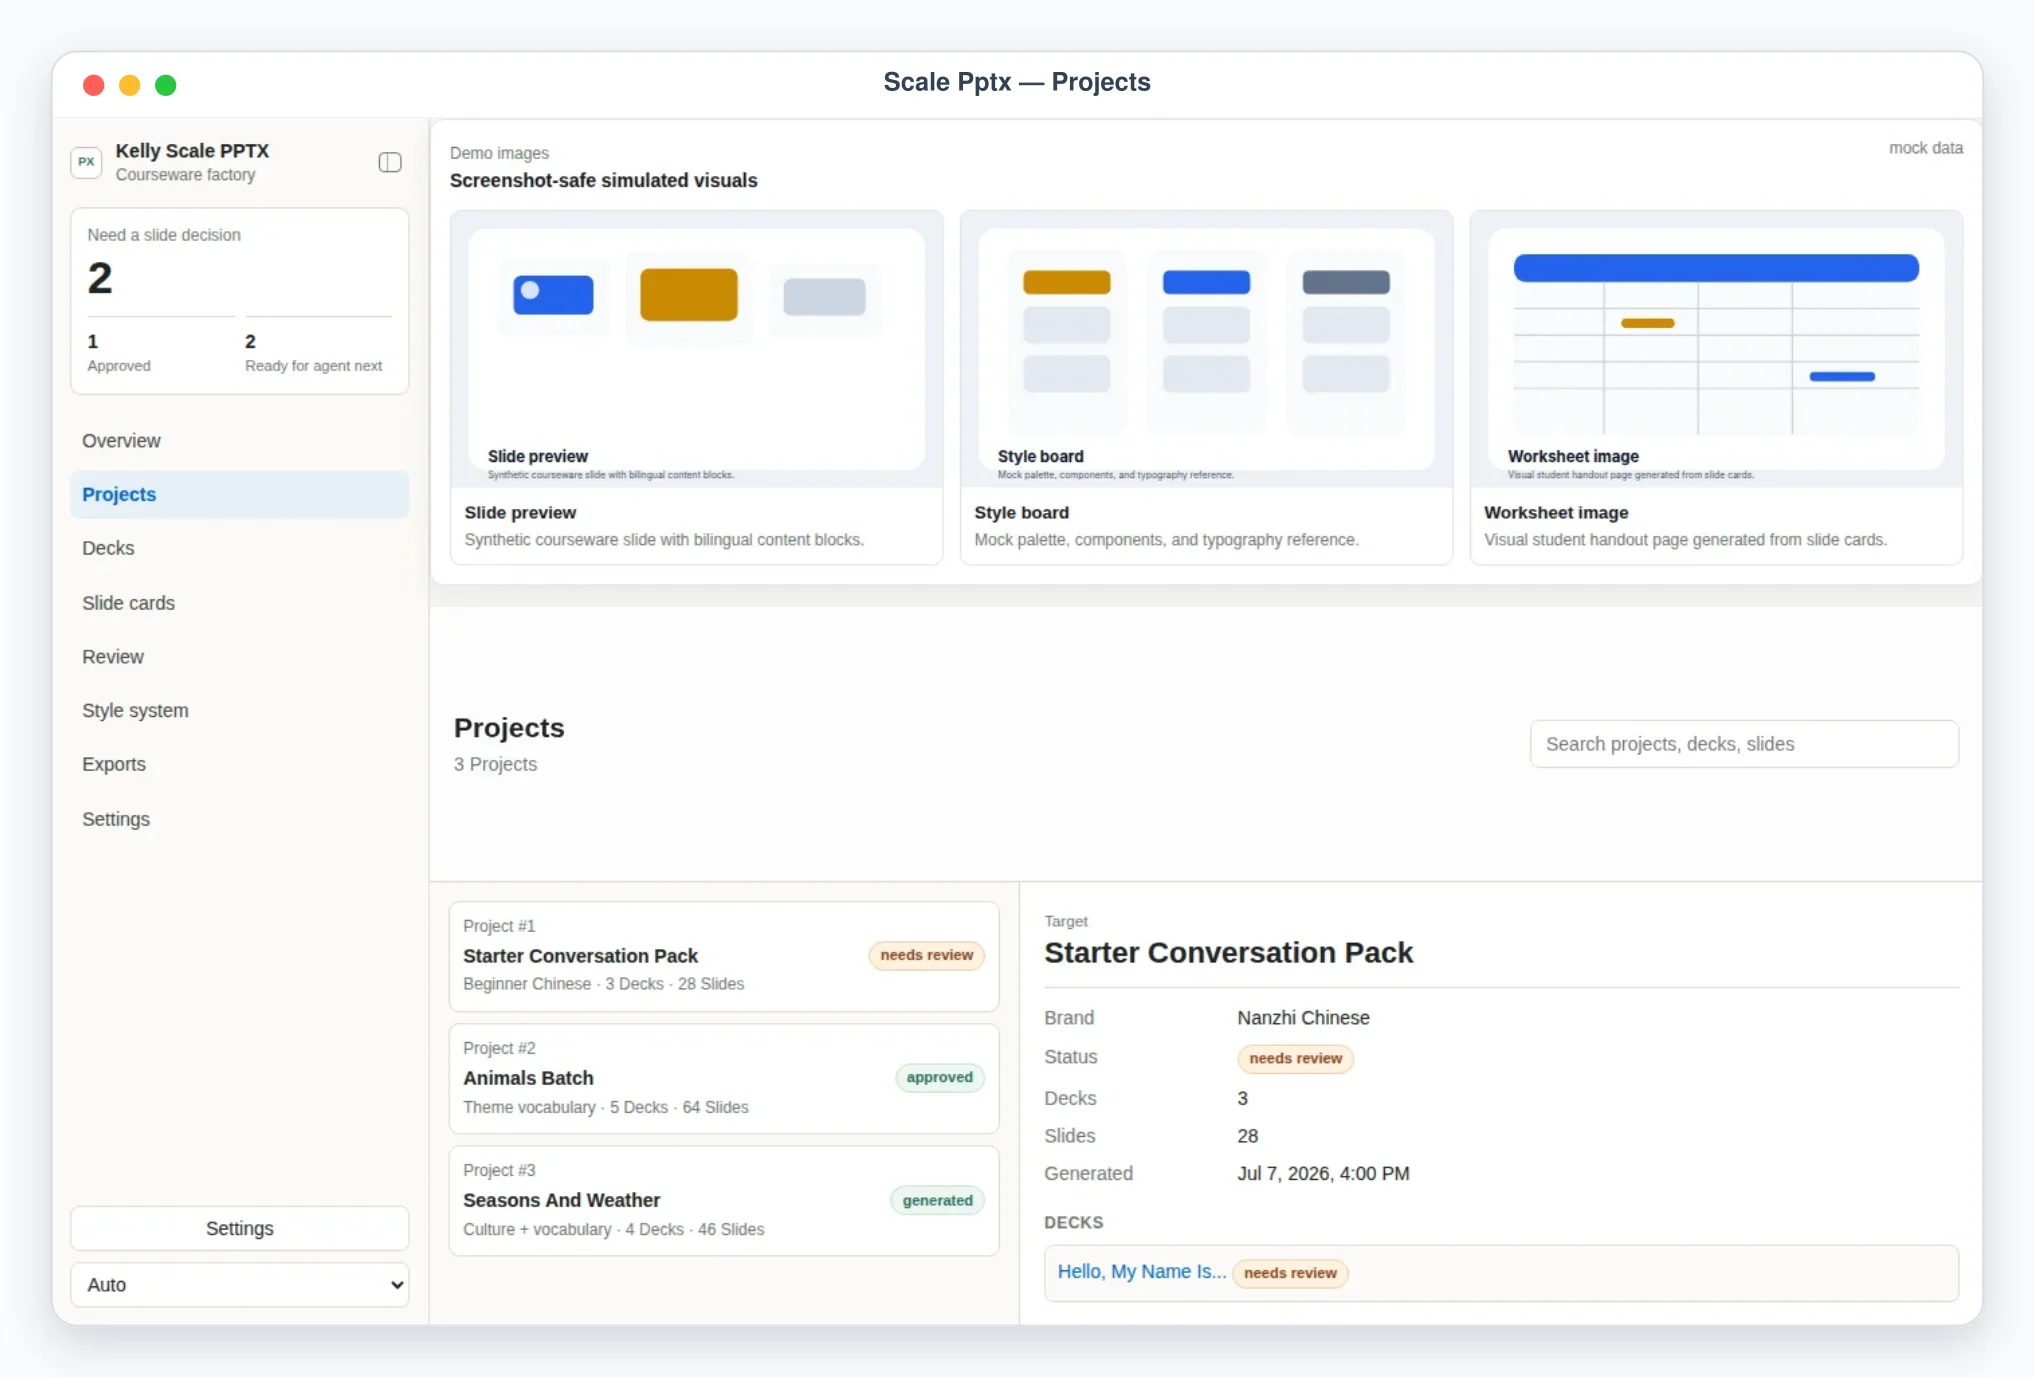
Task: Select Projects in the sidebar
Action: coord(240,495)
